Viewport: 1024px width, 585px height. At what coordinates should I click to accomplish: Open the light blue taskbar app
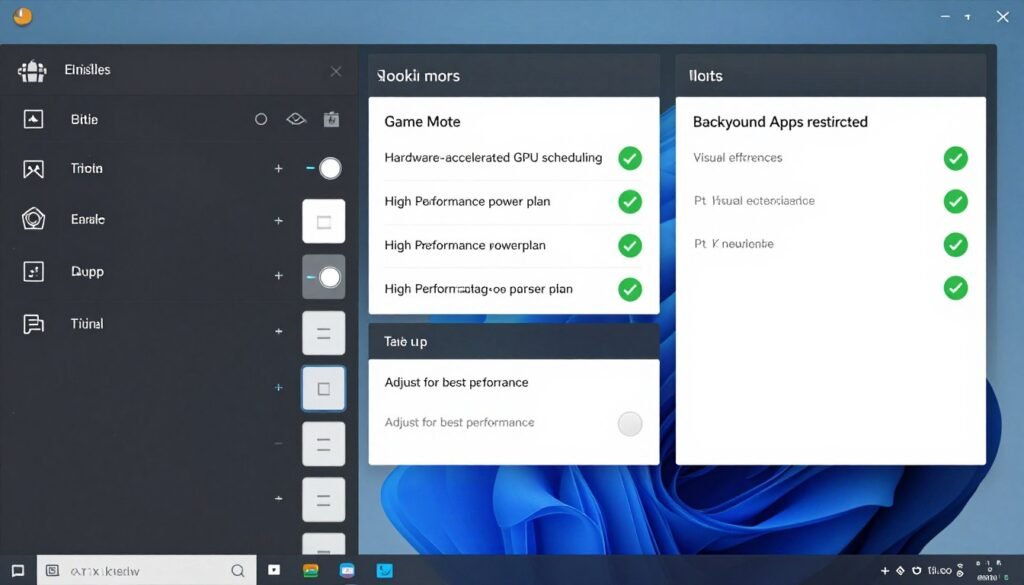(385, 571)
